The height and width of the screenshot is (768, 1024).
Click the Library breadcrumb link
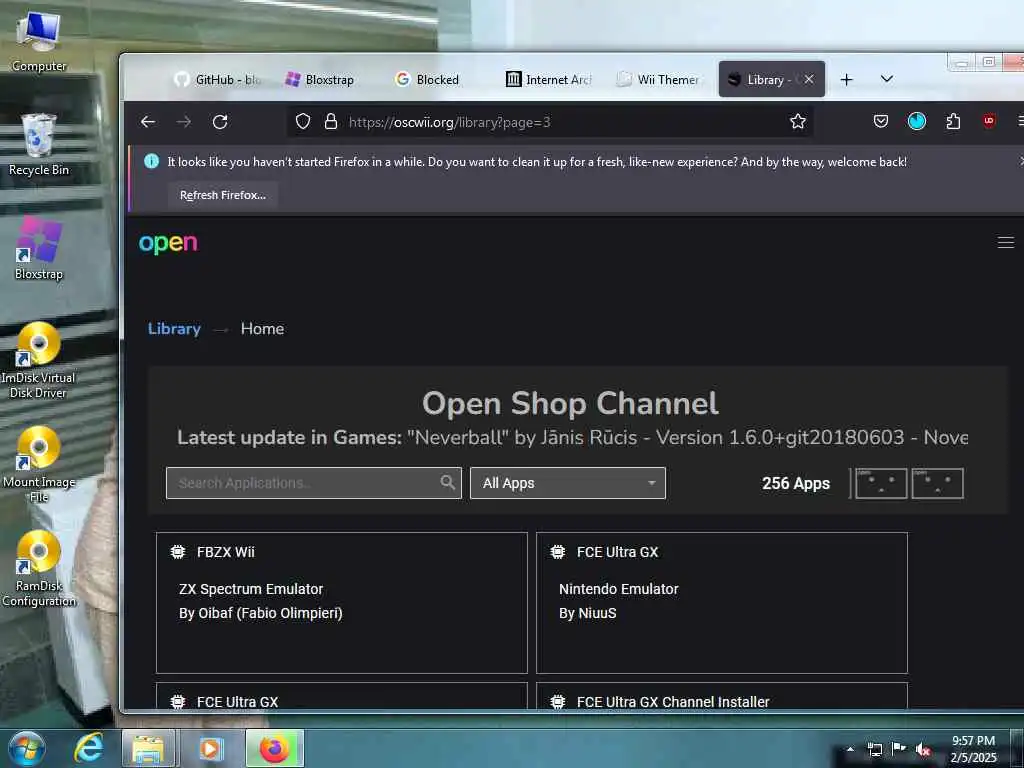(174, 328)
